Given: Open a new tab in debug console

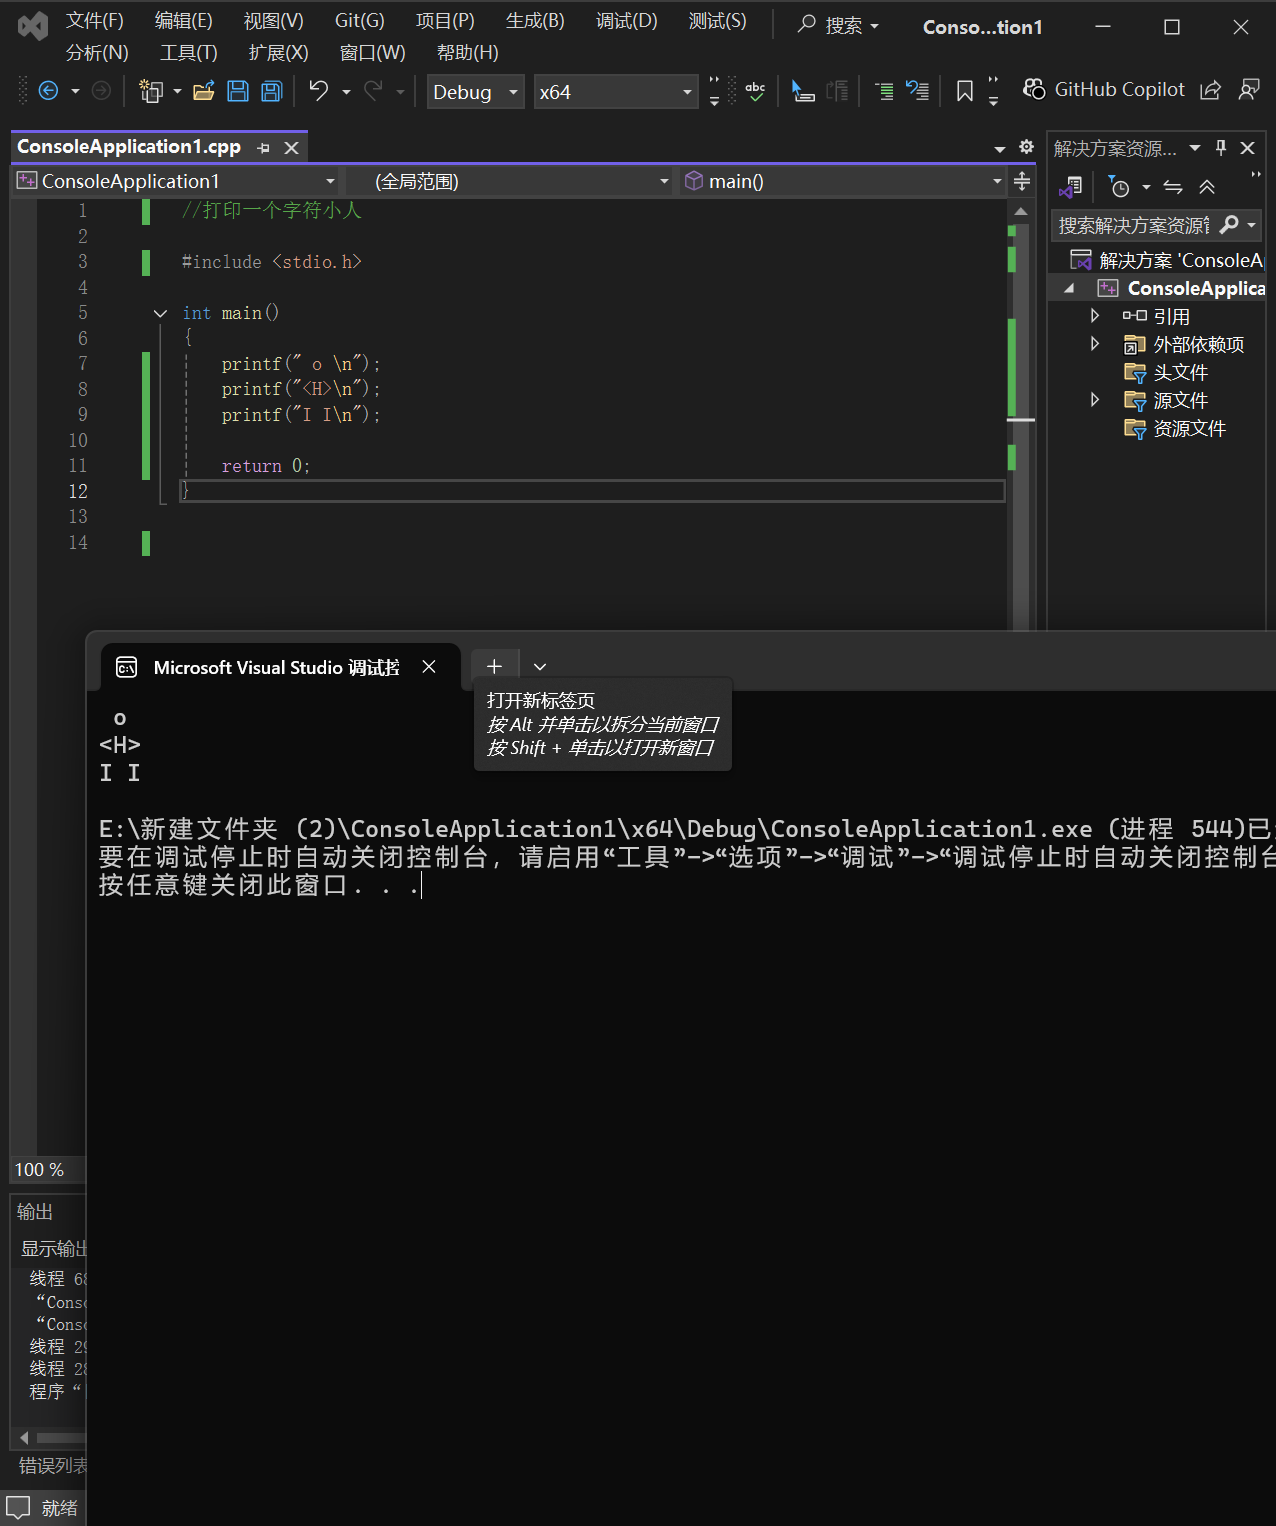Looking at the screenshot, I should point(494,666).
